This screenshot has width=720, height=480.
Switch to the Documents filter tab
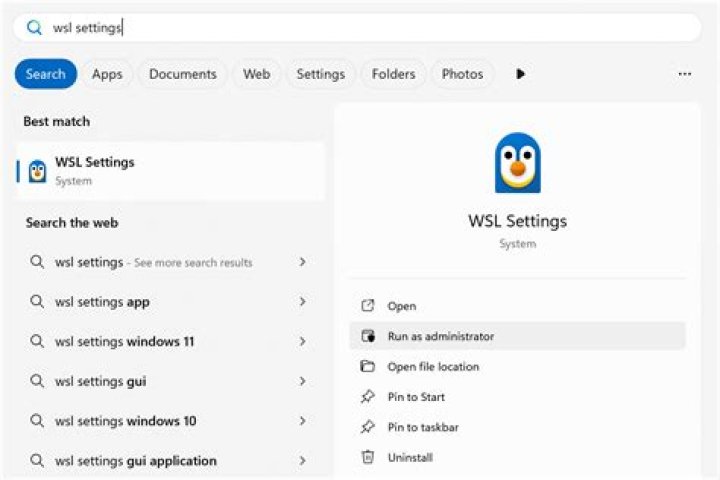click(183, 74)
